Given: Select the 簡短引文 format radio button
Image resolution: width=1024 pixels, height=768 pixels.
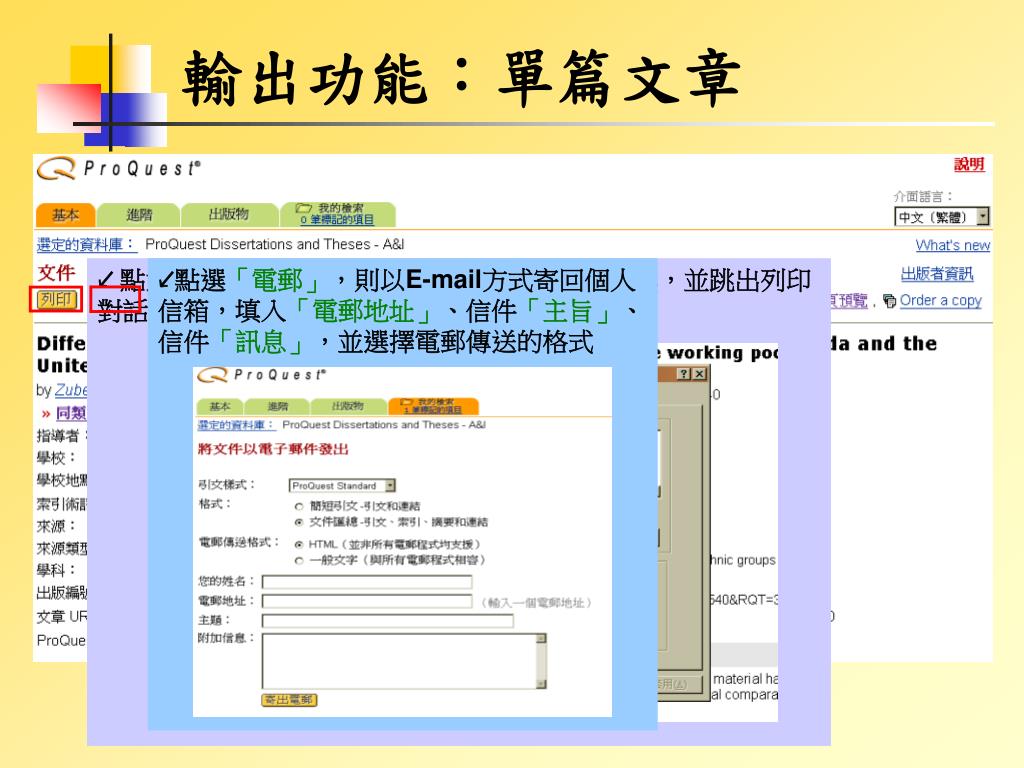Looking at the screenshot, I should click(299, 506).
